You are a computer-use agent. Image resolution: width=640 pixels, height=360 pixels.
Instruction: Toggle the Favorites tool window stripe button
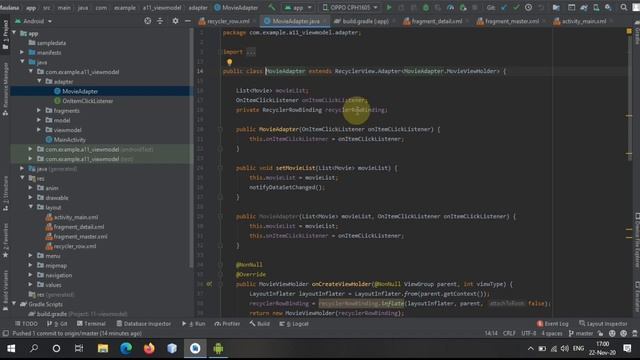click(x=5, y=240)
